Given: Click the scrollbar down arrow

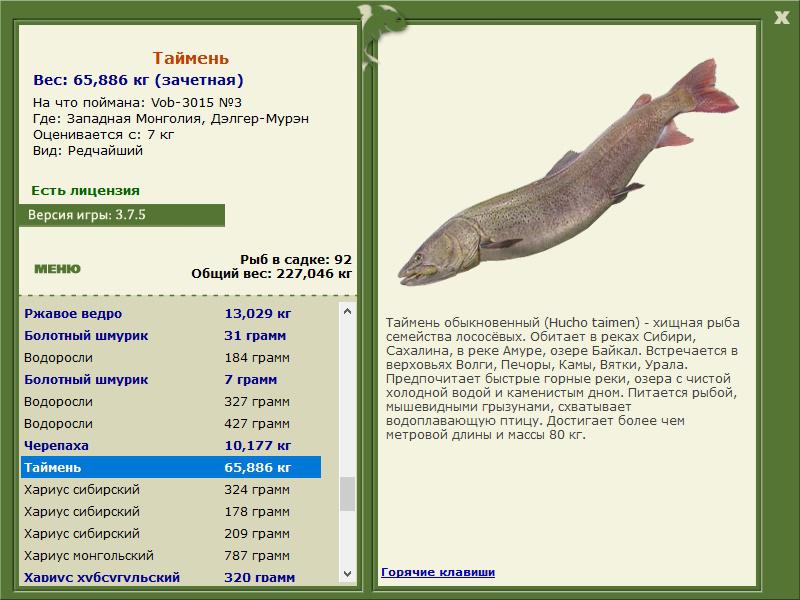Looking at the screenshot, I should 347,573.
